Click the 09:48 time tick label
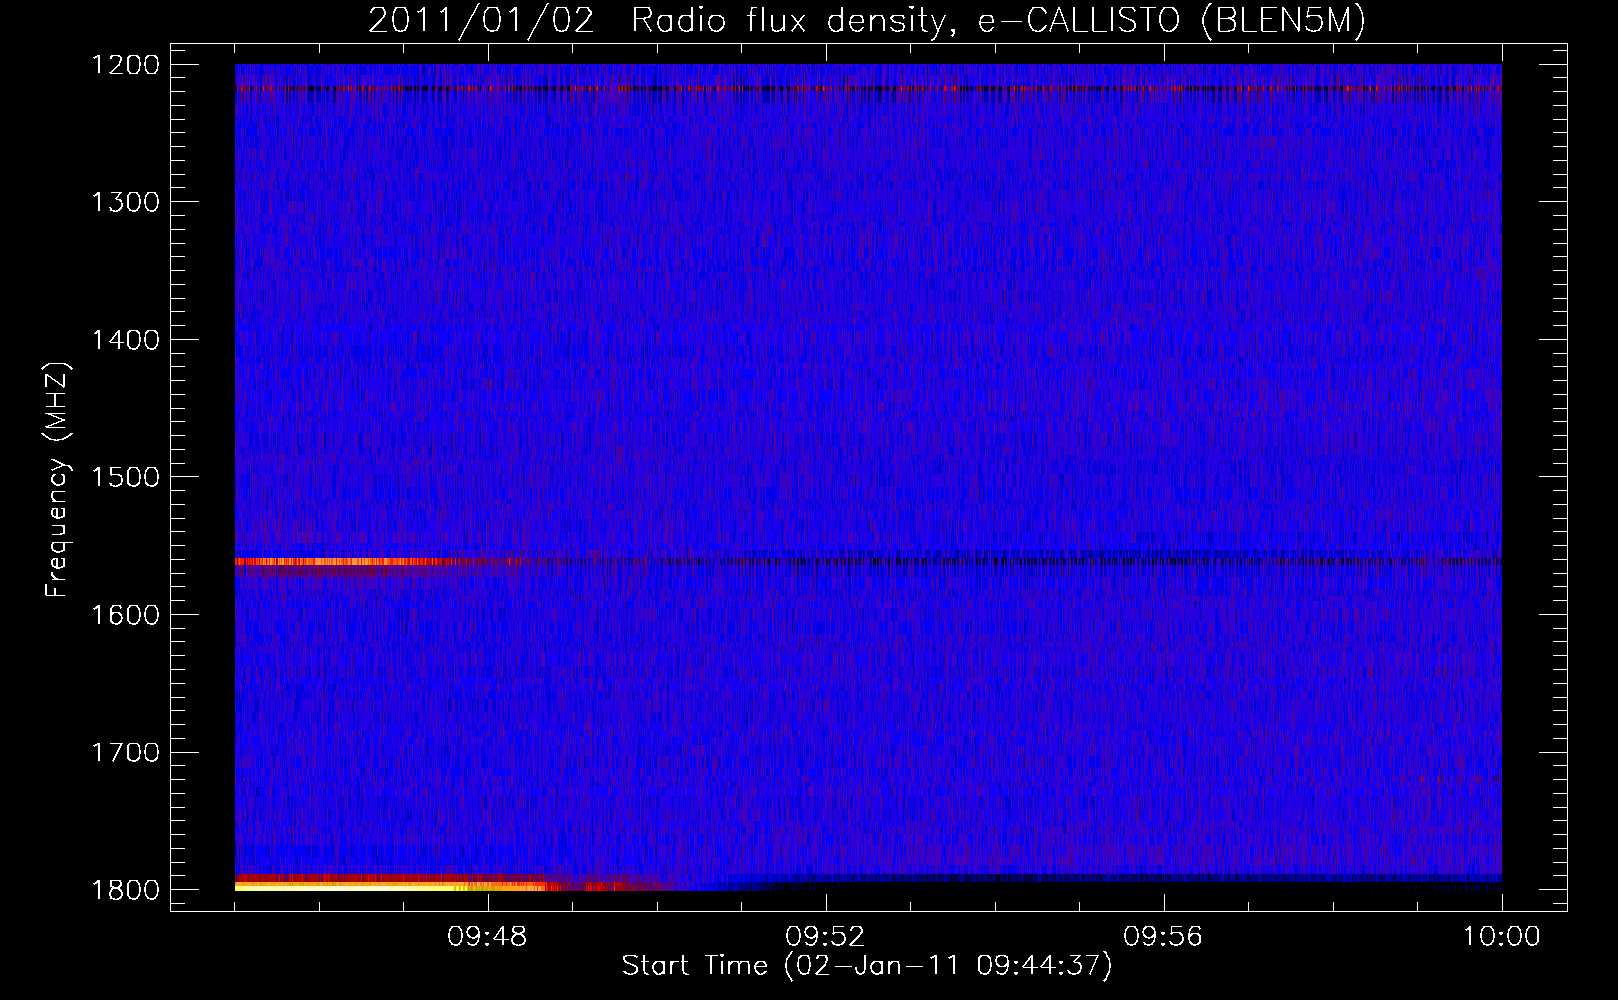The height and width of the screenshot is (1000, 1618). [x=487, y=937]
